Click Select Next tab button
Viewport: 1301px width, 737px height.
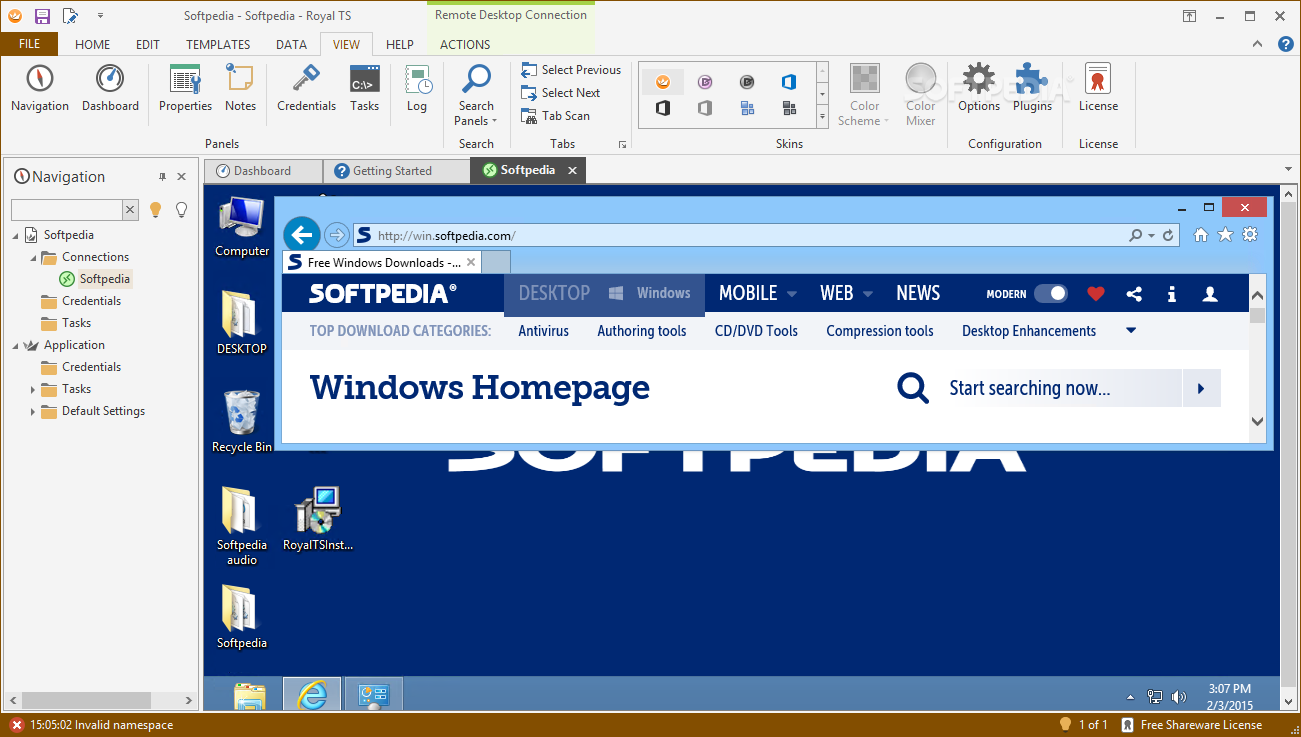pos(561,93)
